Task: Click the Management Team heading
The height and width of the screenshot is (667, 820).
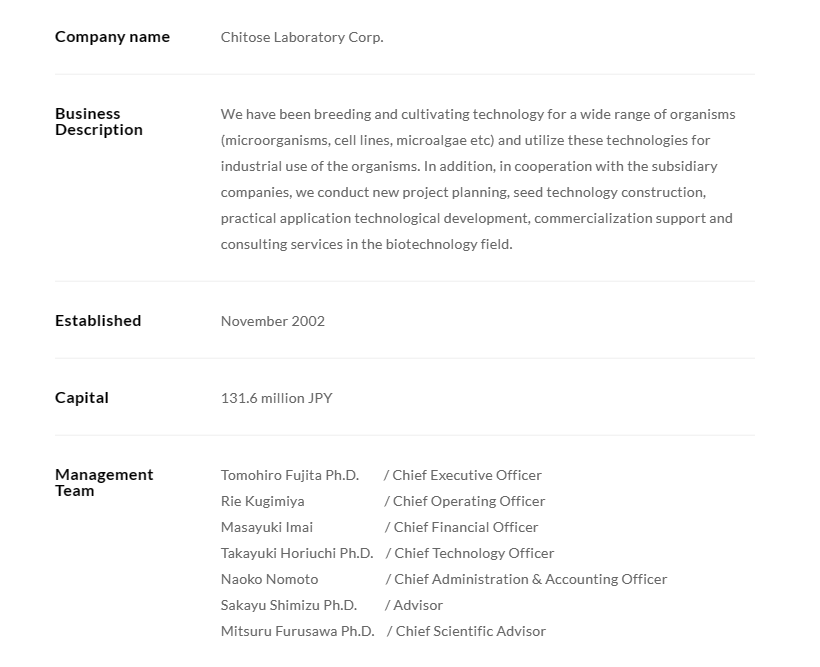Action: pos(104,482)
